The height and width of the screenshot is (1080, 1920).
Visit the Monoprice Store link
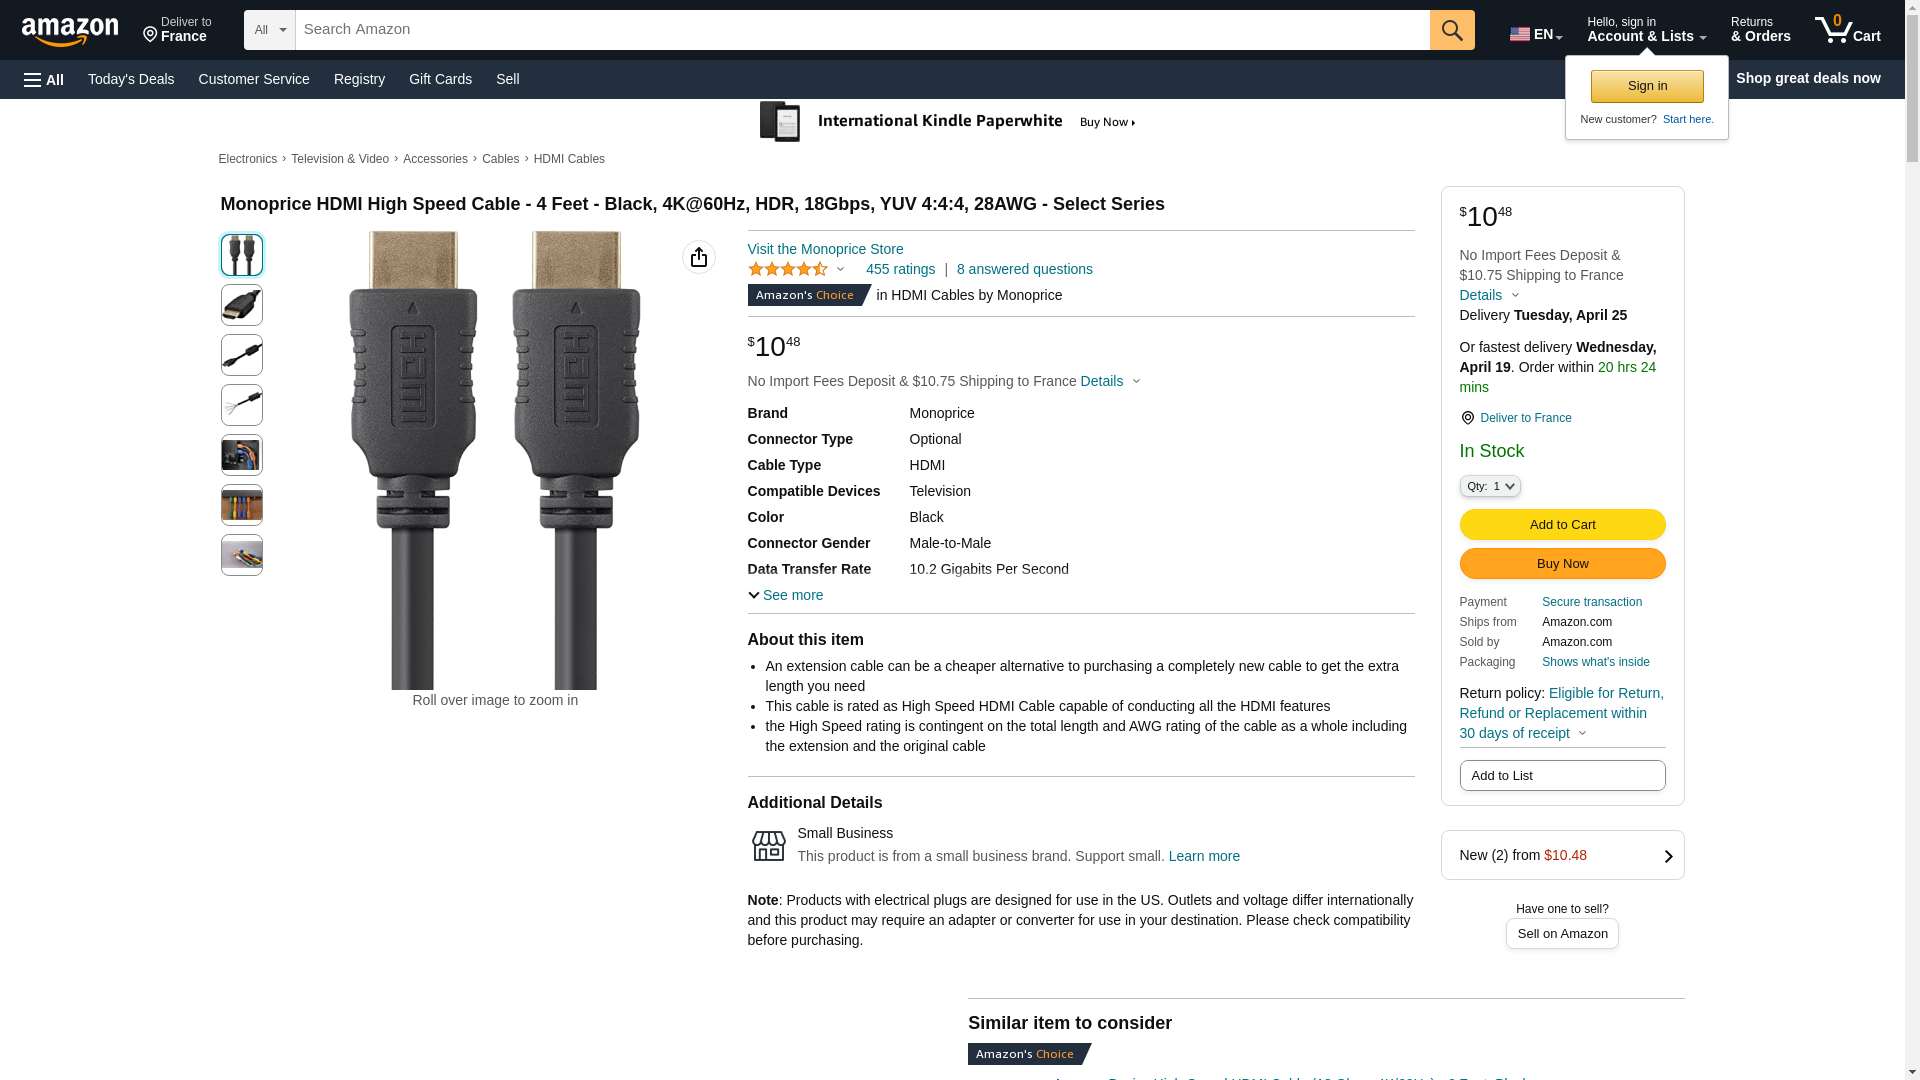point(825,249)
